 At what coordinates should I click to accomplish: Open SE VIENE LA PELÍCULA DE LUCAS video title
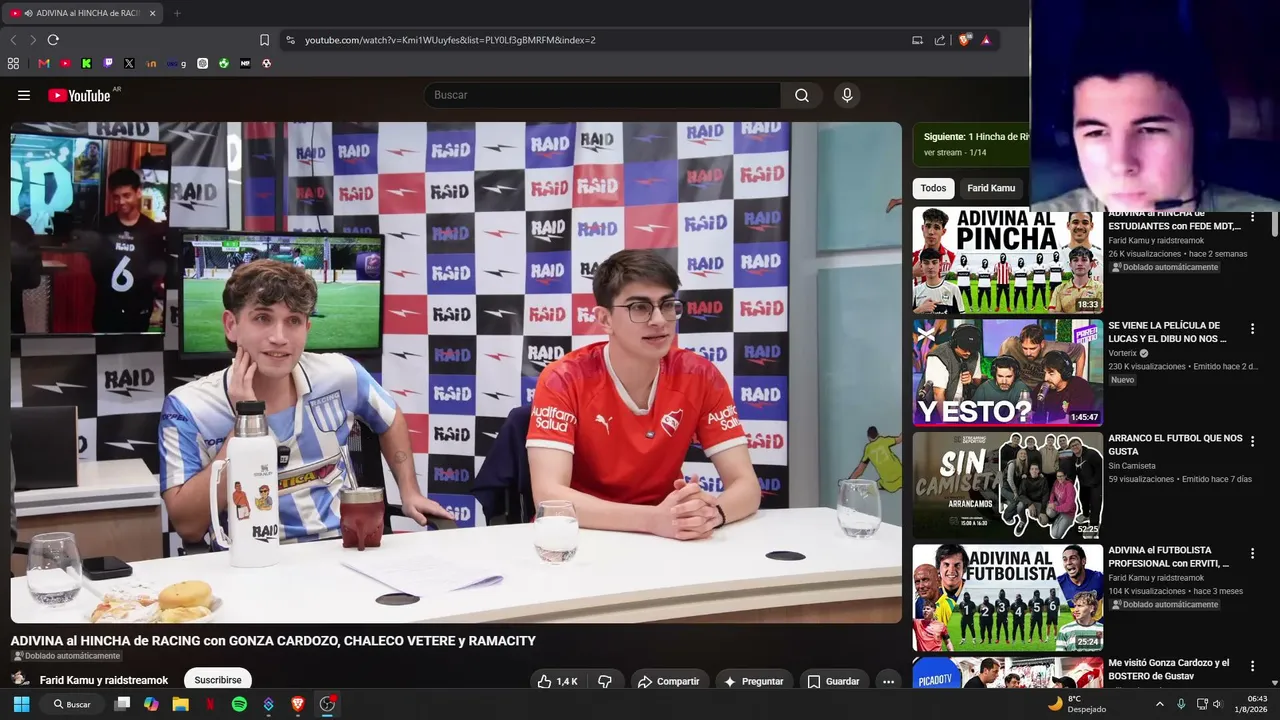[x=1167, y=332]
